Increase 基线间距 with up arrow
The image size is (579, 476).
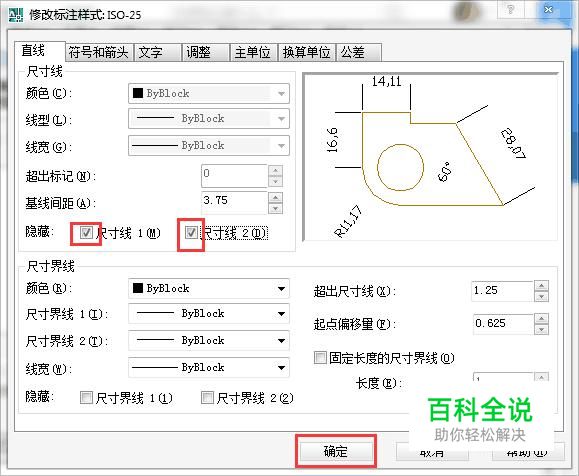(x=275, y=197)
